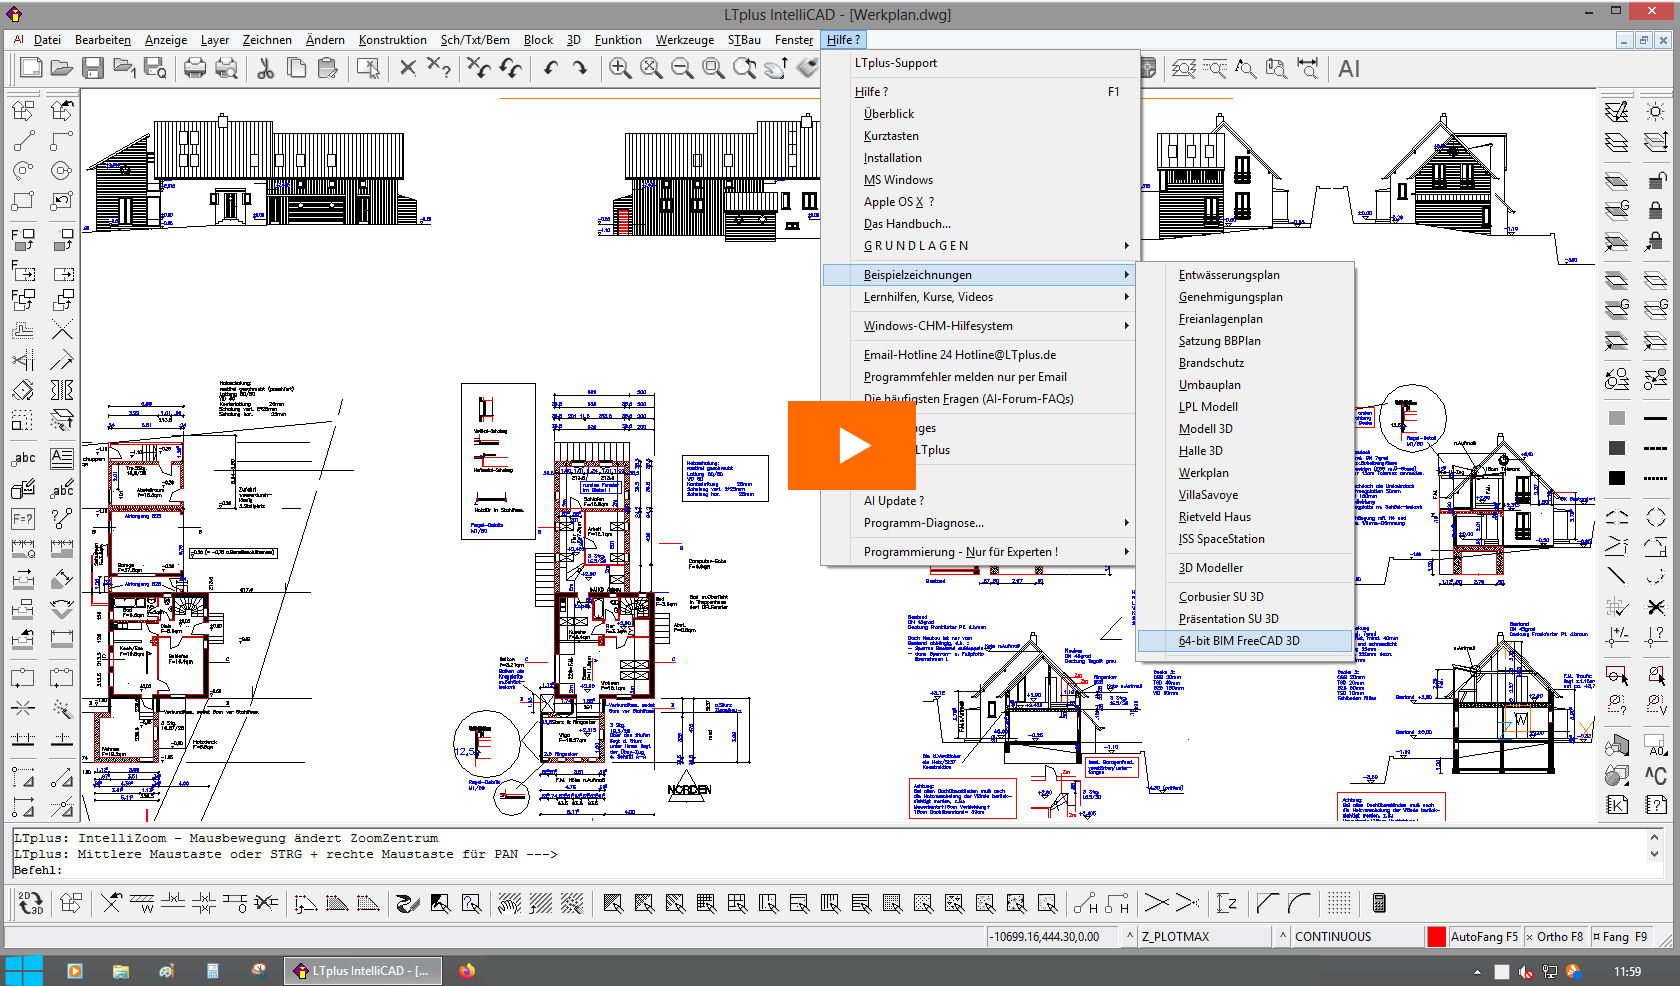Open File Explorer from the taskbar
This screenshot has width=1680, height=986.
121,971
